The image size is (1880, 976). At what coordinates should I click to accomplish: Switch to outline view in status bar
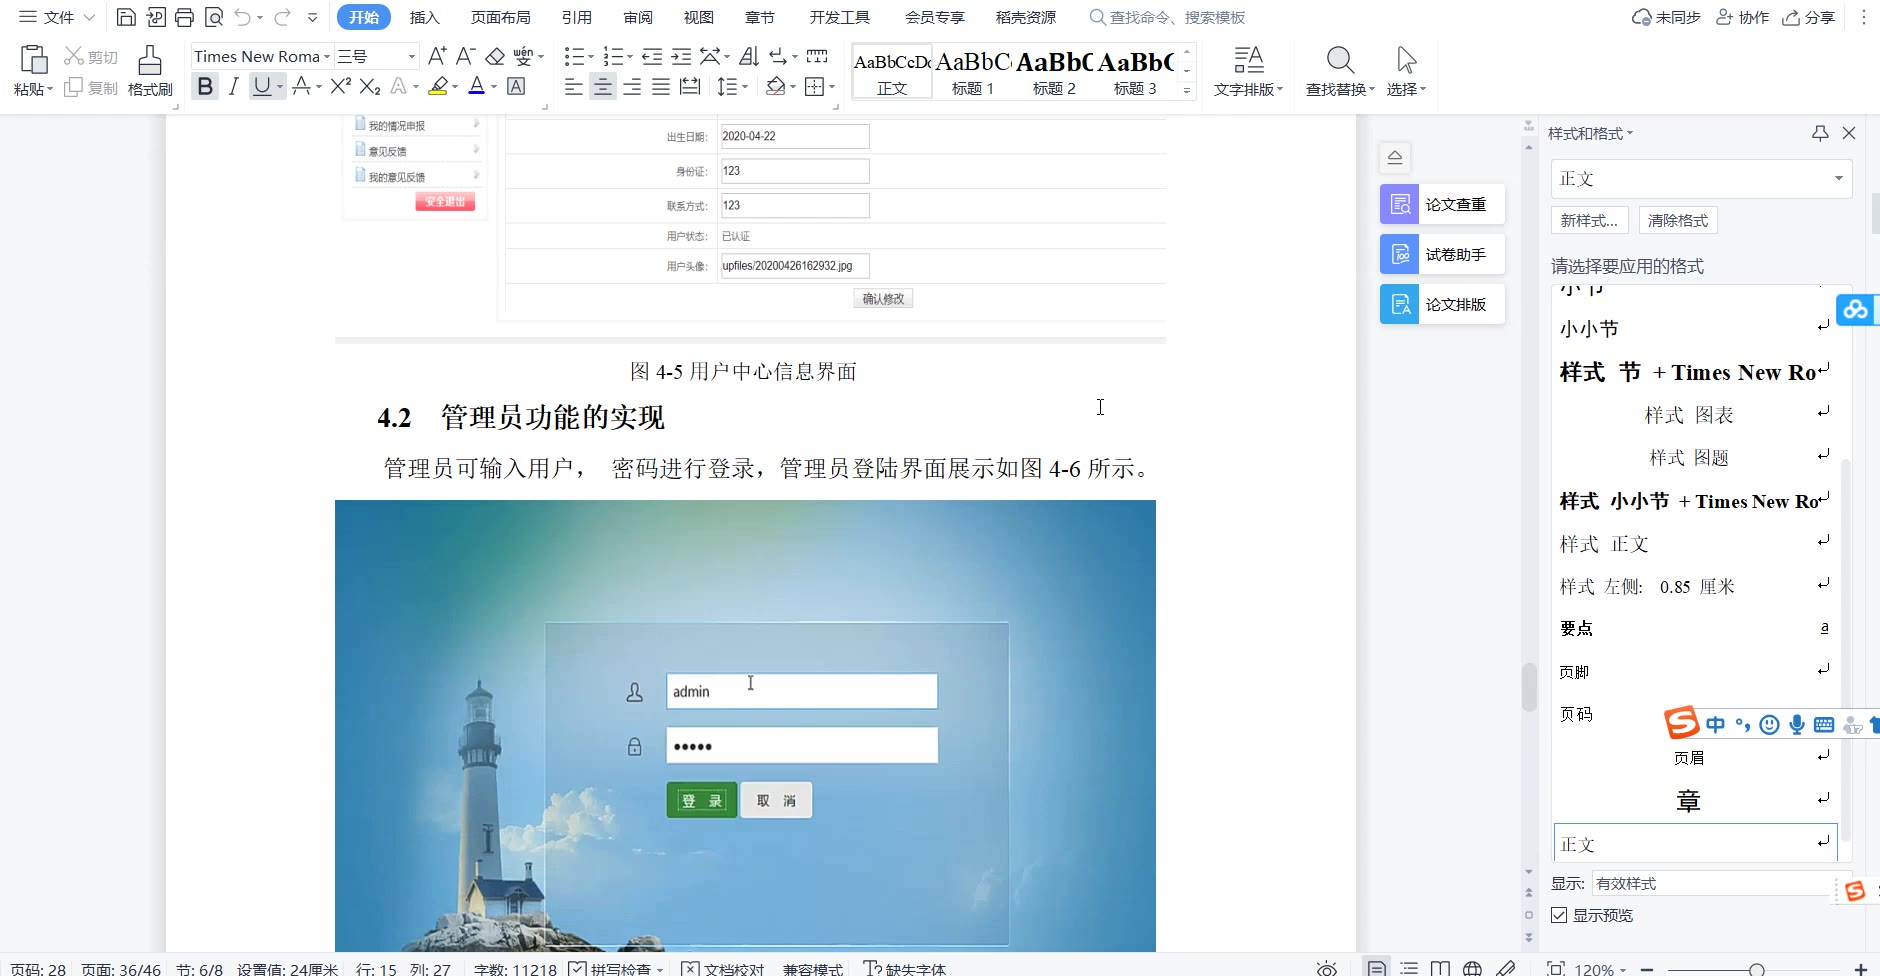[x=1409, y=968]
